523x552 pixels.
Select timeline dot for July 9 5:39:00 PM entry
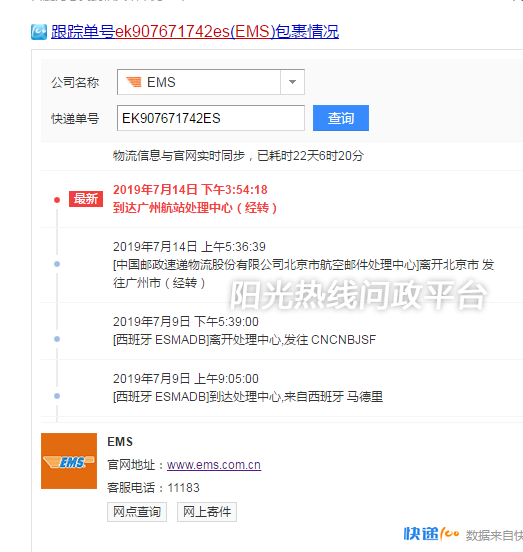pos(57,339)
